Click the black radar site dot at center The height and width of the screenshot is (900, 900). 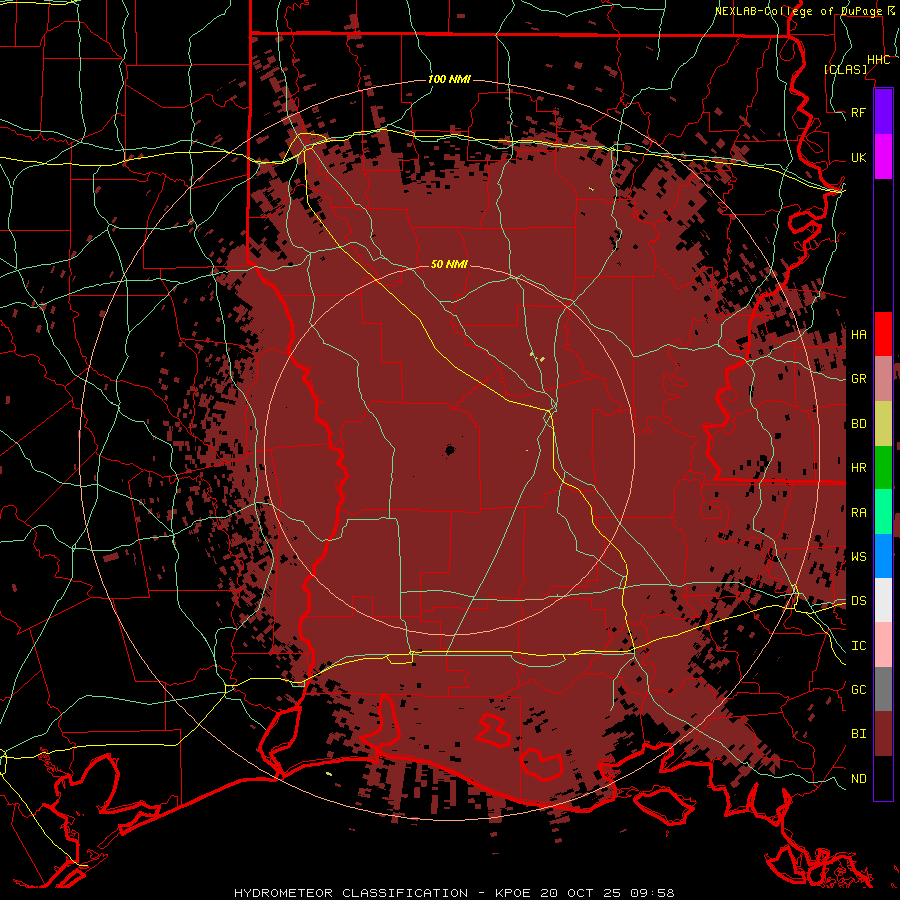pos(450,451)
